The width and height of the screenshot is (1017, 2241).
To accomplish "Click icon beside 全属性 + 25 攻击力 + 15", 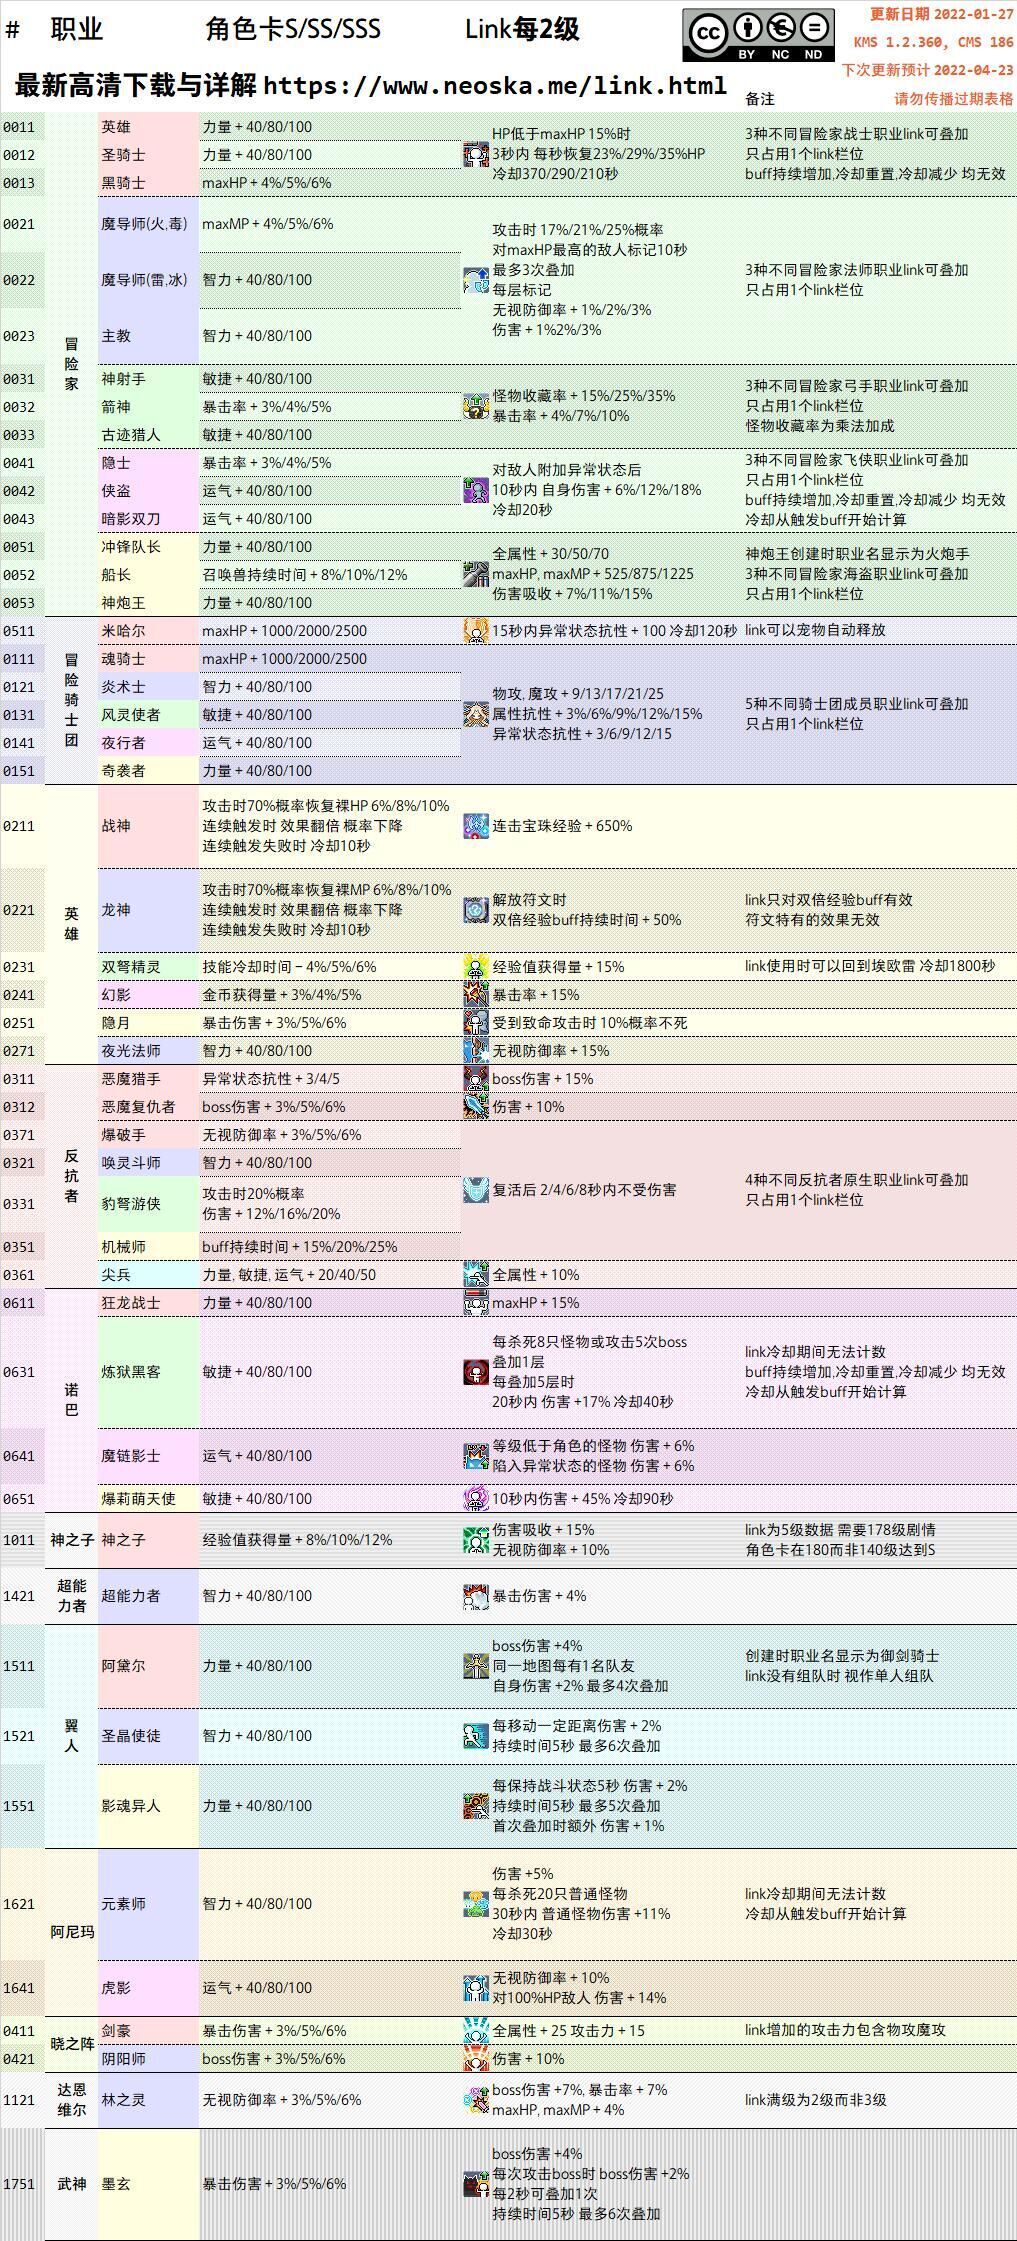I will [x=476, y=2030].
